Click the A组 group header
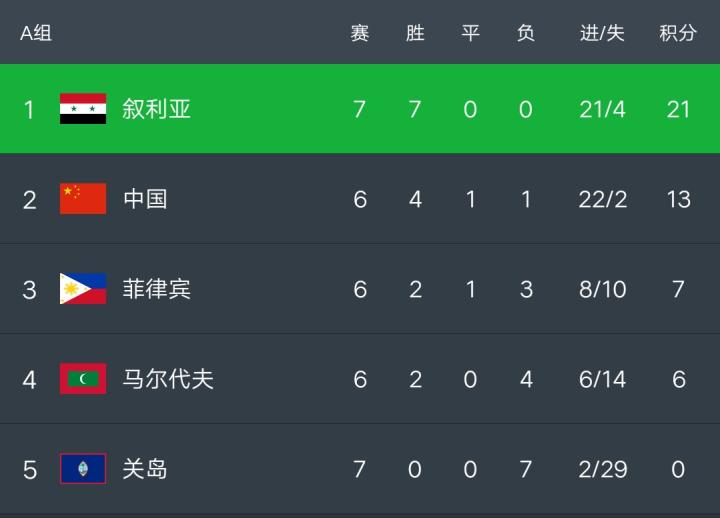This screenshot has width=720, height=518. [36, 33]
